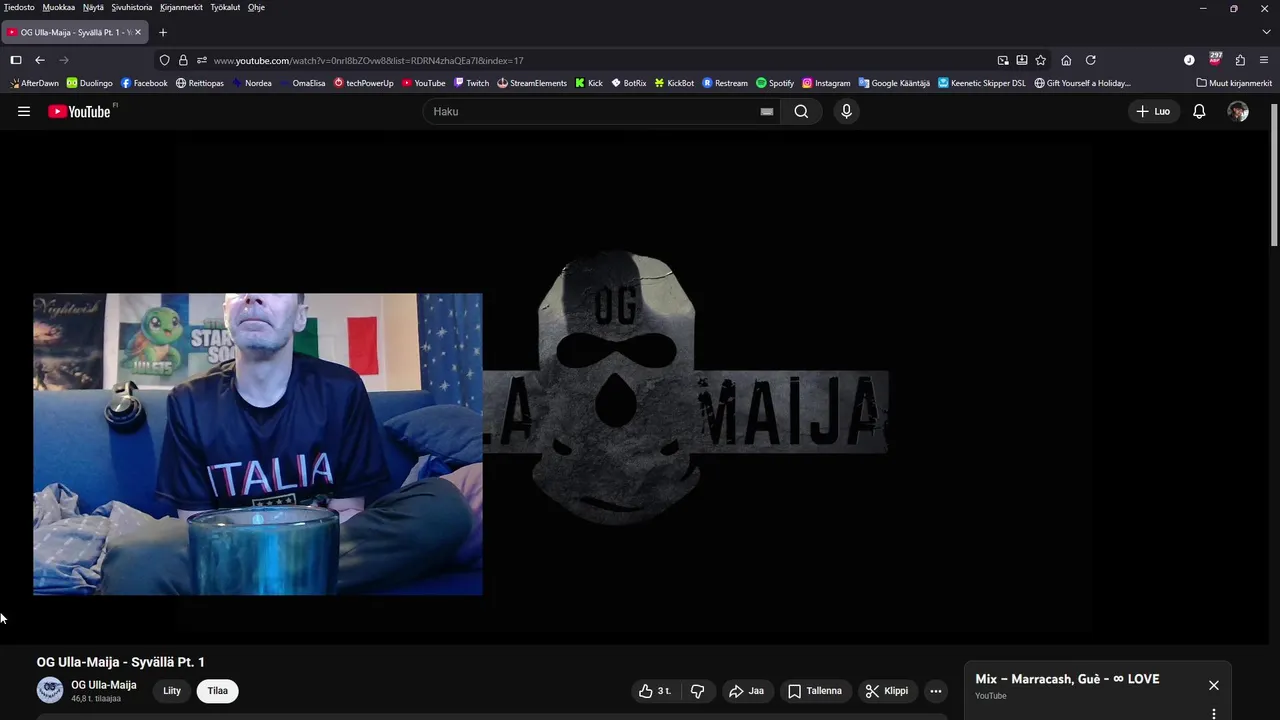The width and height of the screenshot is (1280, 720).
Task: Open Duolingo bookmark
Action: 90,83
